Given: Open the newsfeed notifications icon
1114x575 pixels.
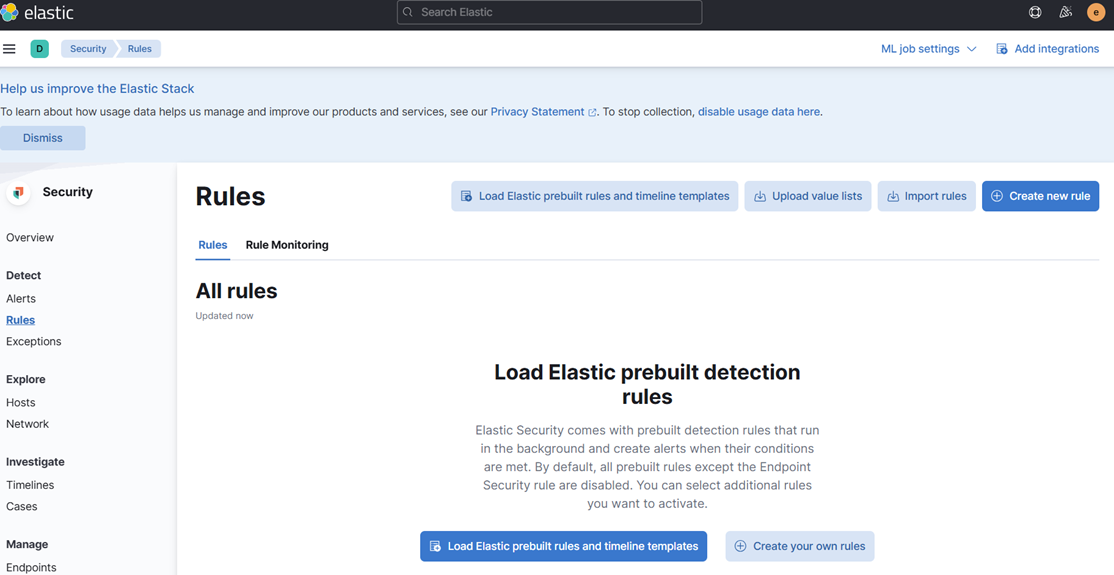Looking at the screenshot, I should coord(1065,13).
